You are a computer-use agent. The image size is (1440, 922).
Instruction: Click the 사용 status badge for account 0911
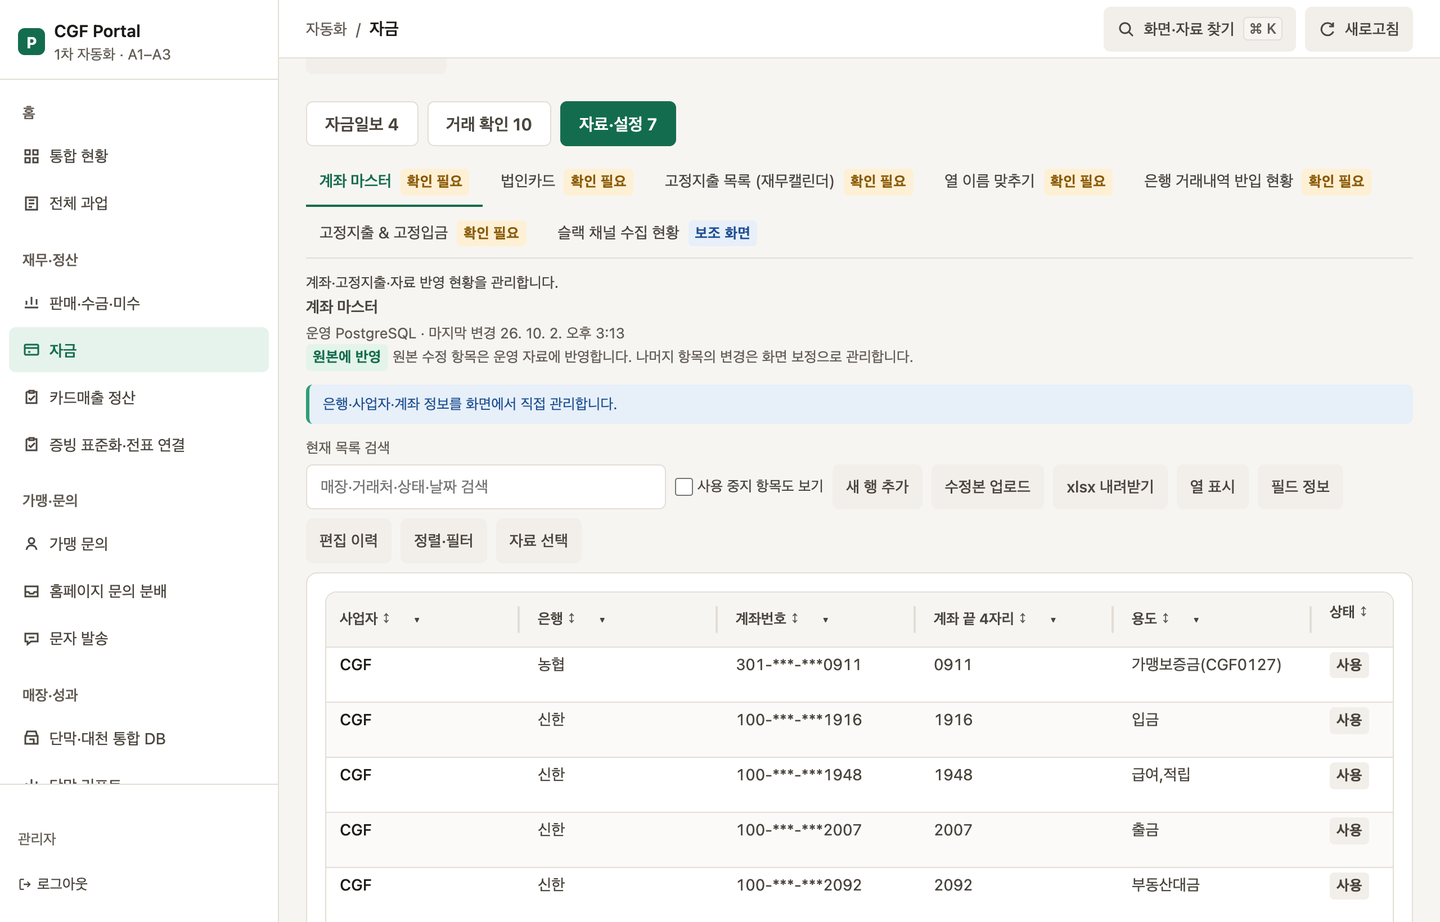point(1349,665)
